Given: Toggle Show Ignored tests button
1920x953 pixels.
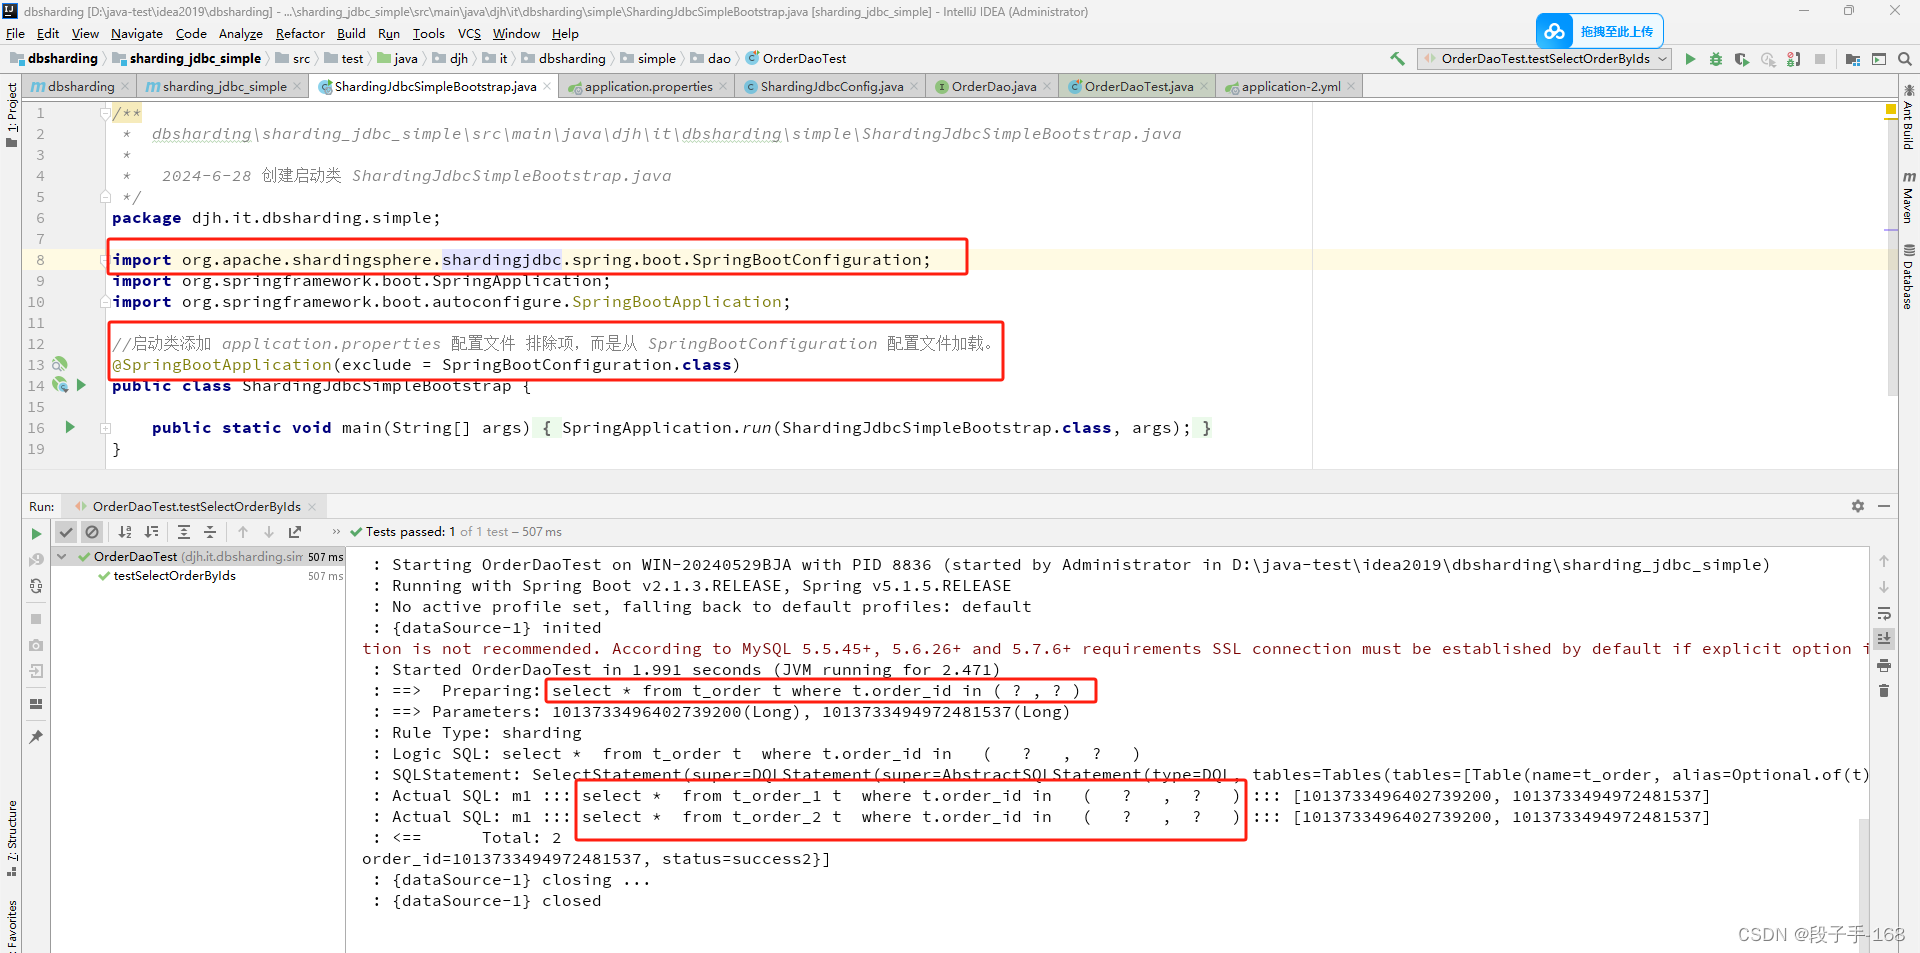Looking at the screenshot, I should 92,532.
